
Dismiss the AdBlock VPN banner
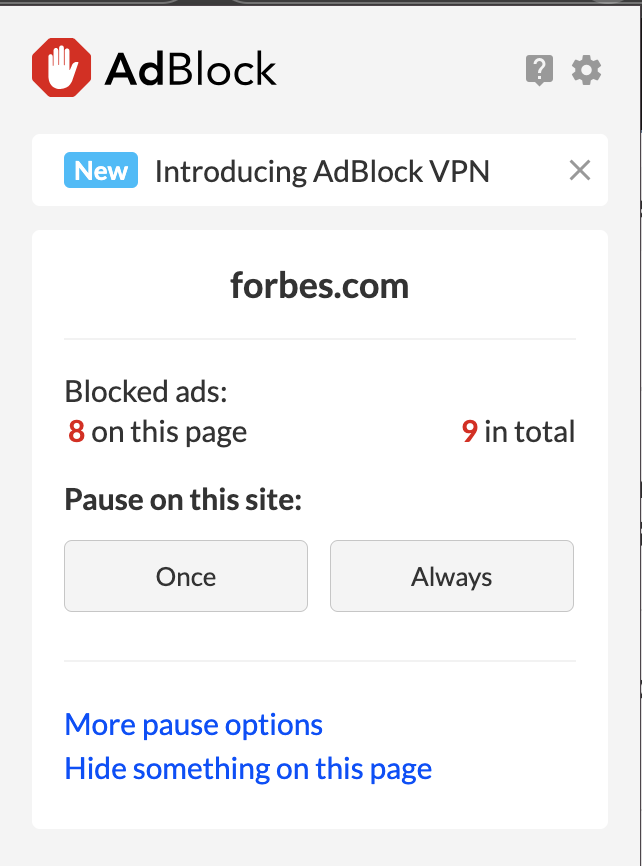point(580,170)
